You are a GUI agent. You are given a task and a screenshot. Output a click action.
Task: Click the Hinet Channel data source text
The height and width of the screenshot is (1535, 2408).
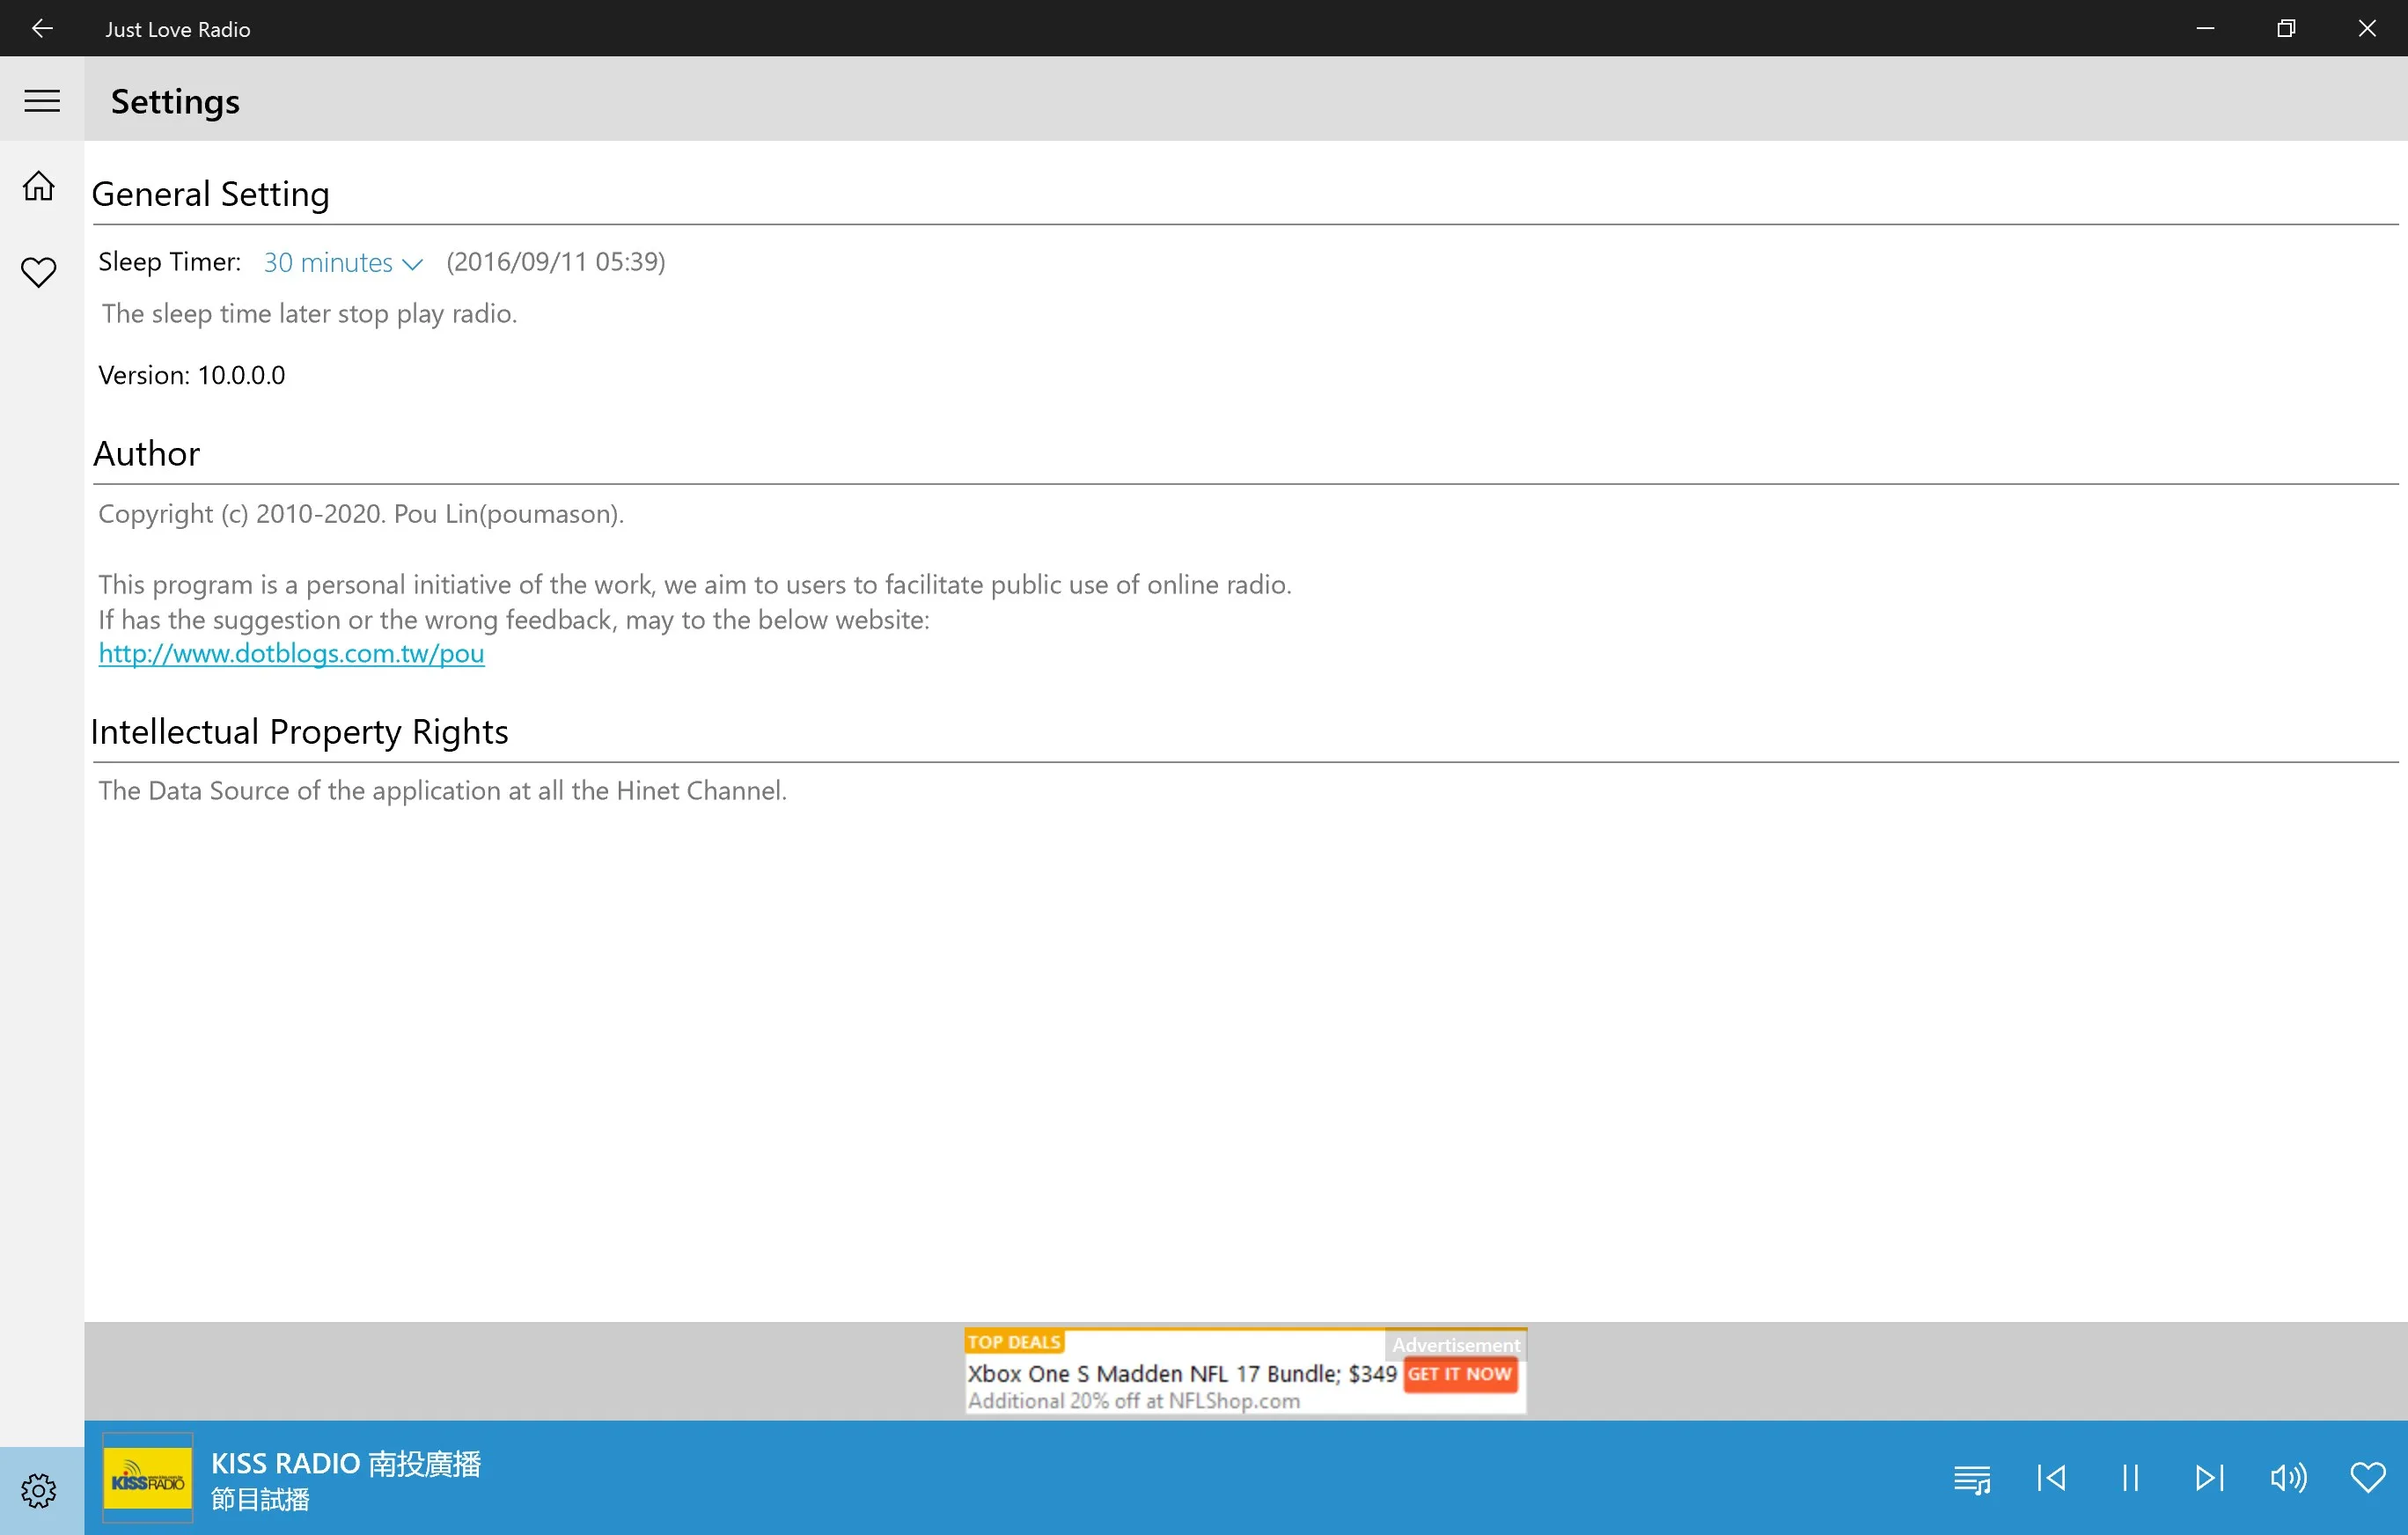tap(442, 791)
